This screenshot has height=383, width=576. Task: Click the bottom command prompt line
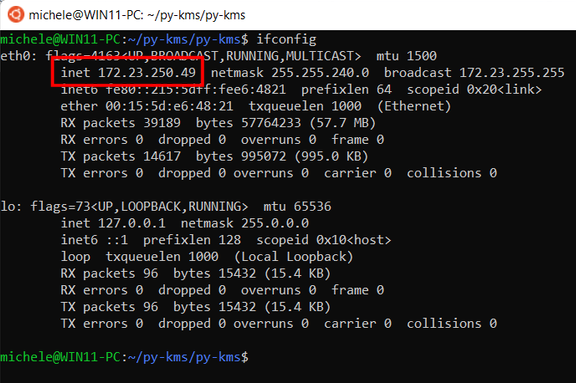tap(125, 357)
